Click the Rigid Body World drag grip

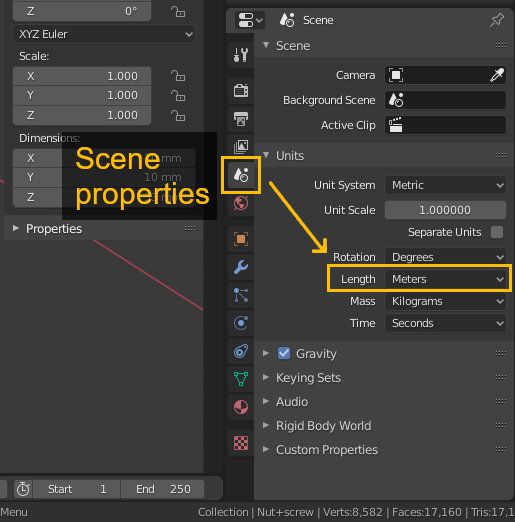(501, 425)
